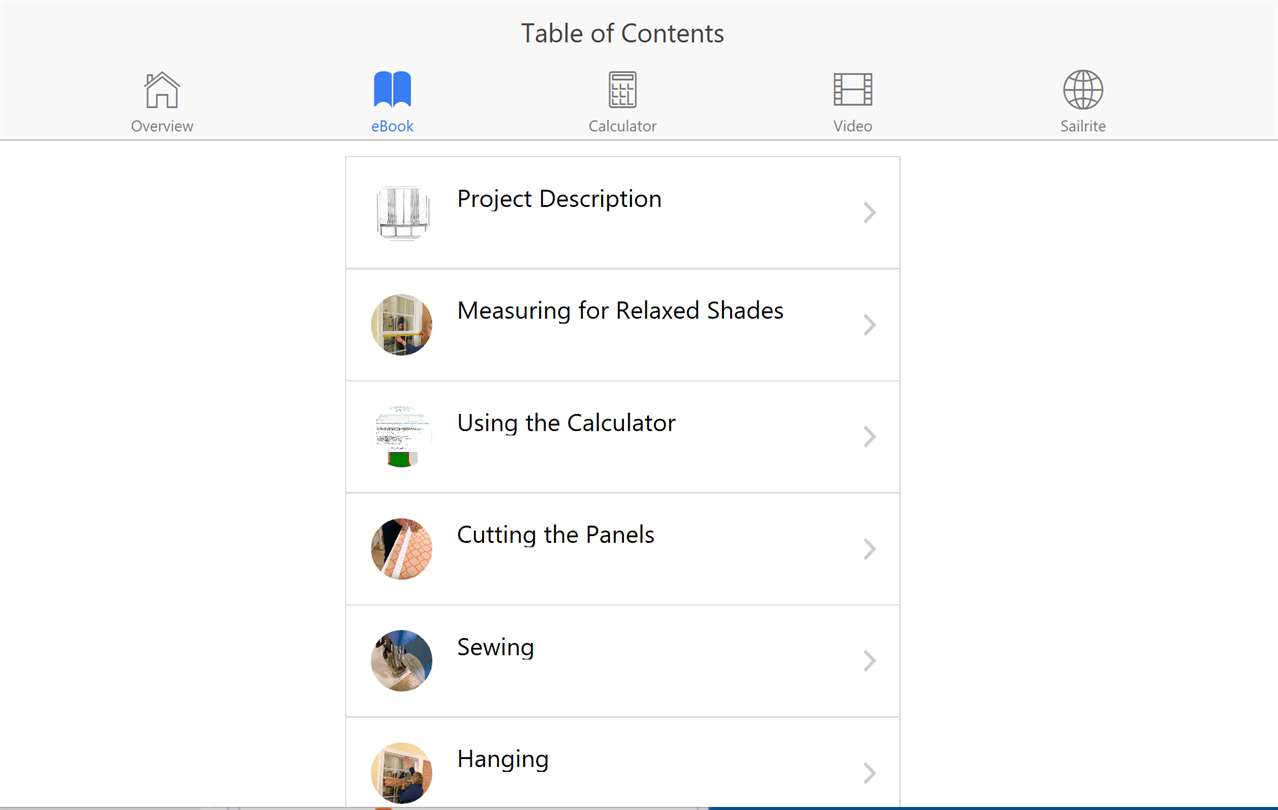The height and width of the screenshot is (810, 1278).
Task: Open Measuring for Relaxed Shades chevron
Action: [x=870, y=325]
